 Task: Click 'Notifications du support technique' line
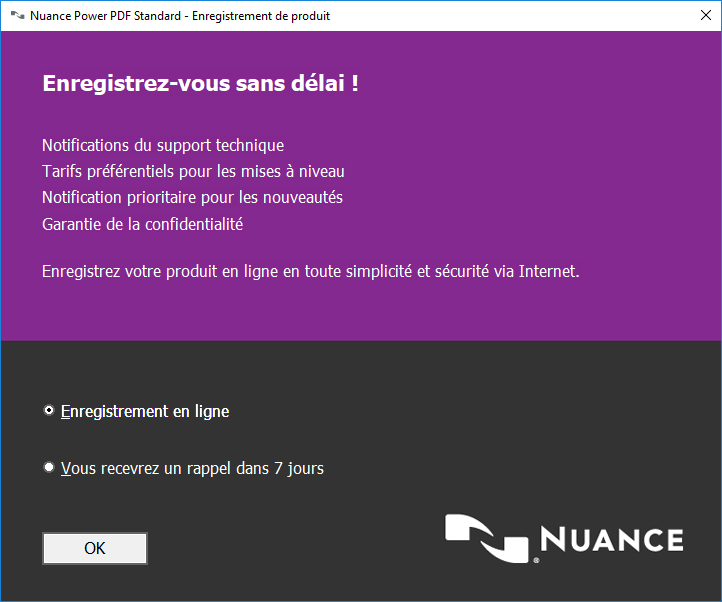pos(163,145)
